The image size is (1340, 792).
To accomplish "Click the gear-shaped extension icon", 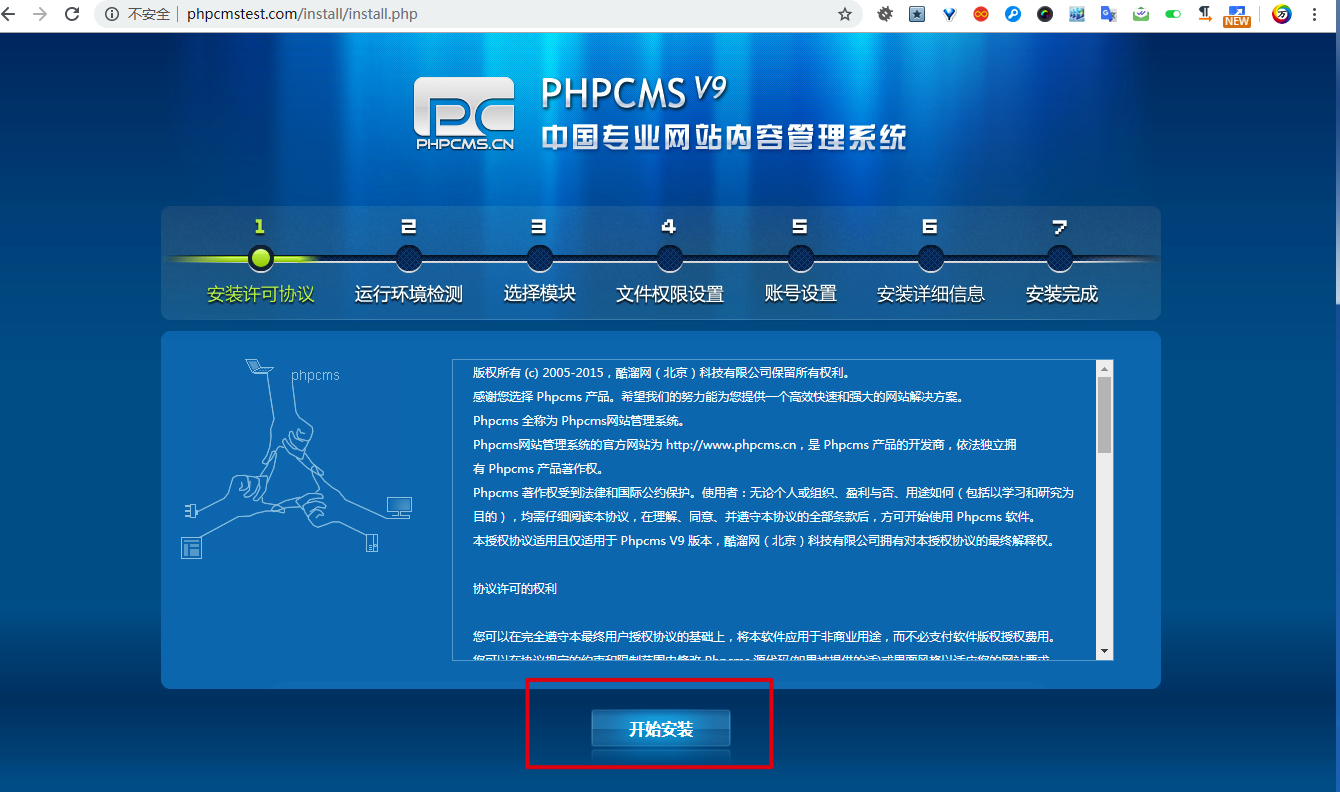I will (884, 14).
